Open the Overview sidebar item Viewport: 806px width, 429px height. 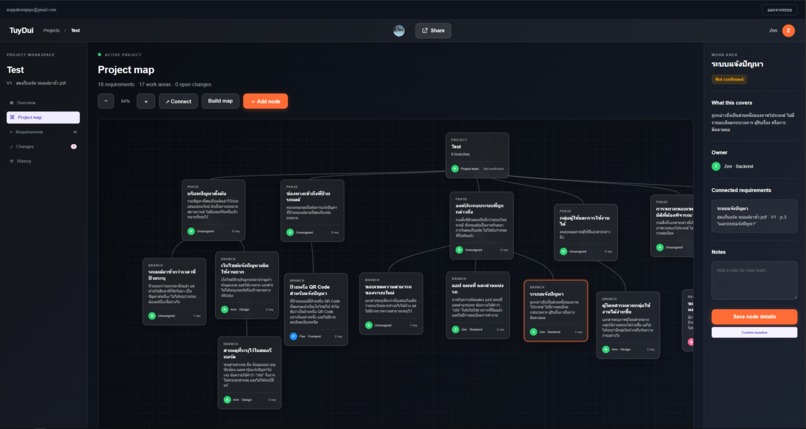coord(43,103)
